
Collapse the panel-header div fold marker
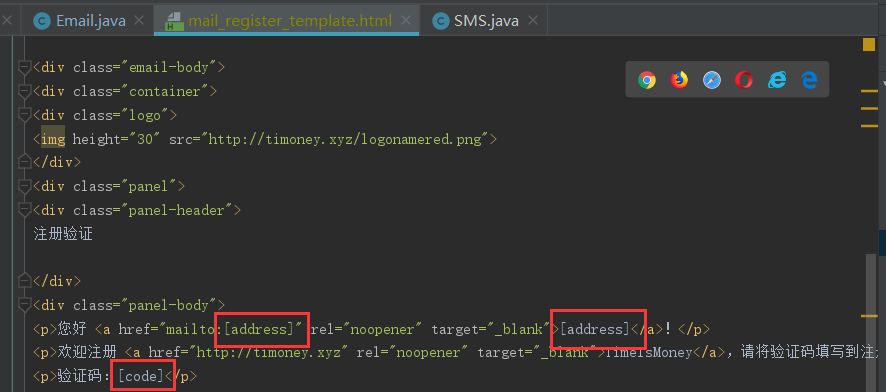click(24, 210)
